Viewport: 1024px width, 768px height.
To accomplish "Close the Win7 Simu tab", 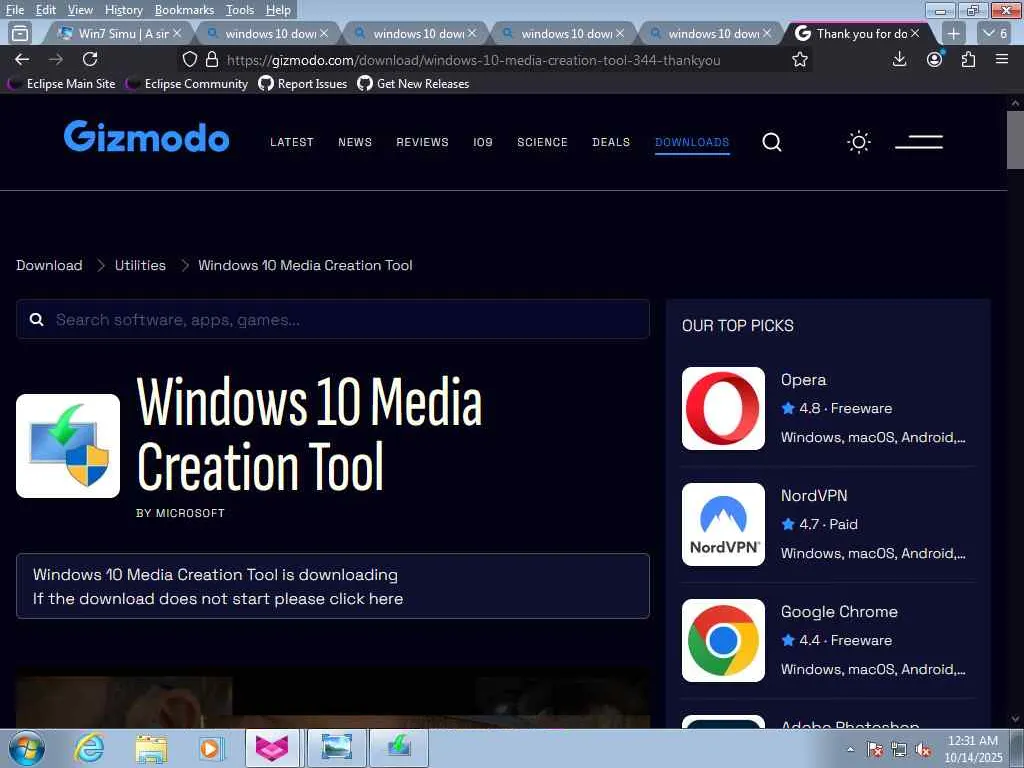I will 177,33.
